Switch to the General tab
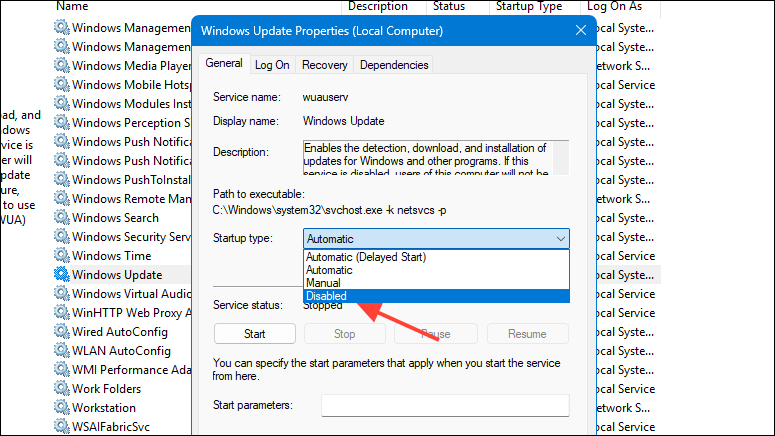Image resolution: width=775 pixels, height=436 pixels. click(x=224, y=64)
